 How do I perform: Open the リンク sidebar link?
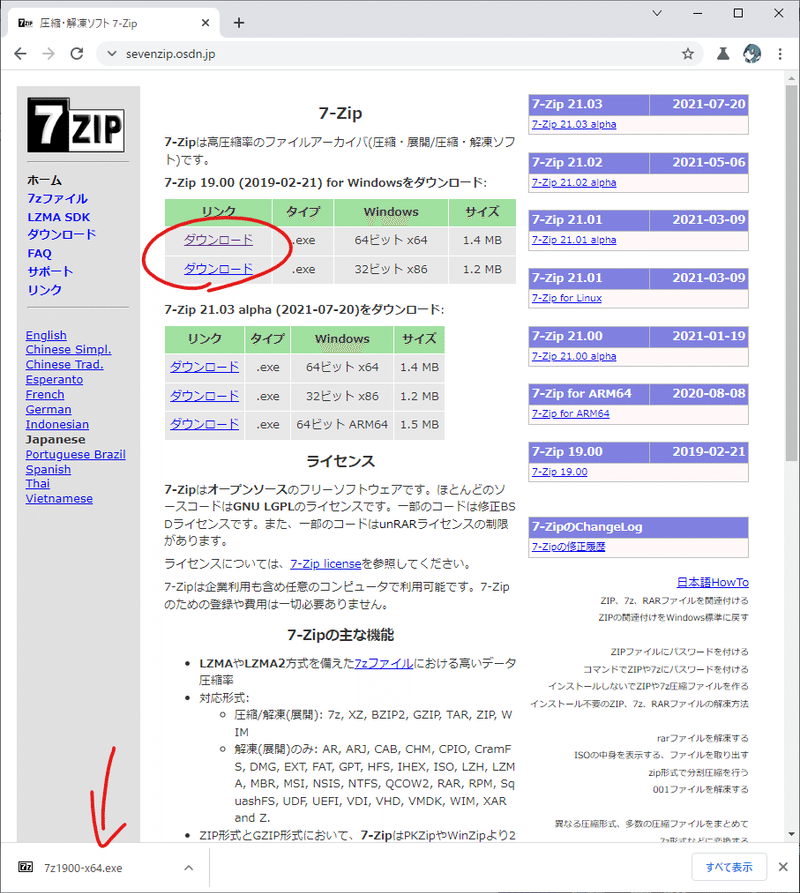click(x=44, y=290)
